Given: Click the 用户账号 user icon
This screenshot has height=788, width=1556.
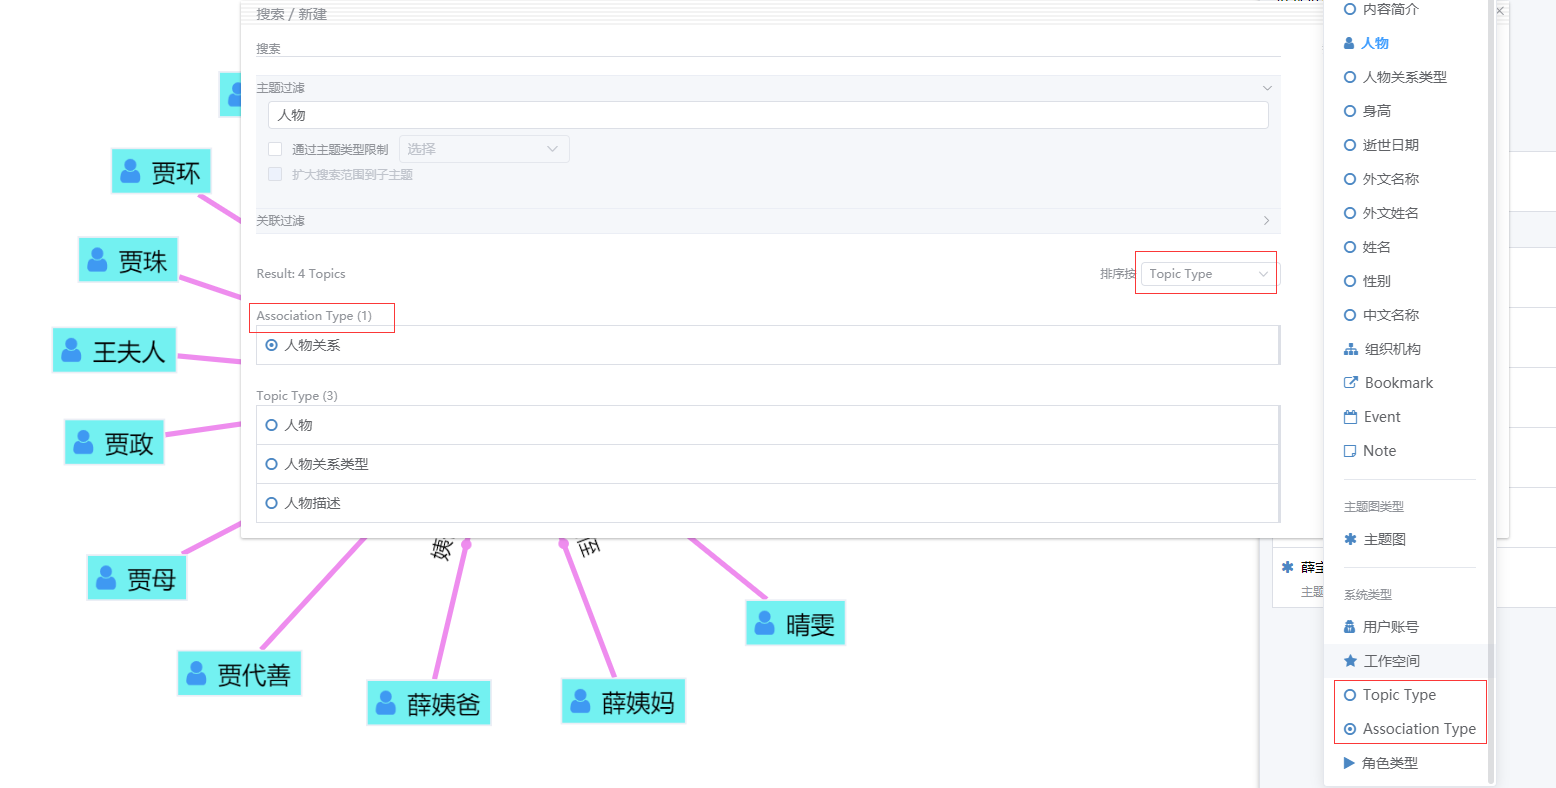Looking at the screenshot, I should 1350,627.
